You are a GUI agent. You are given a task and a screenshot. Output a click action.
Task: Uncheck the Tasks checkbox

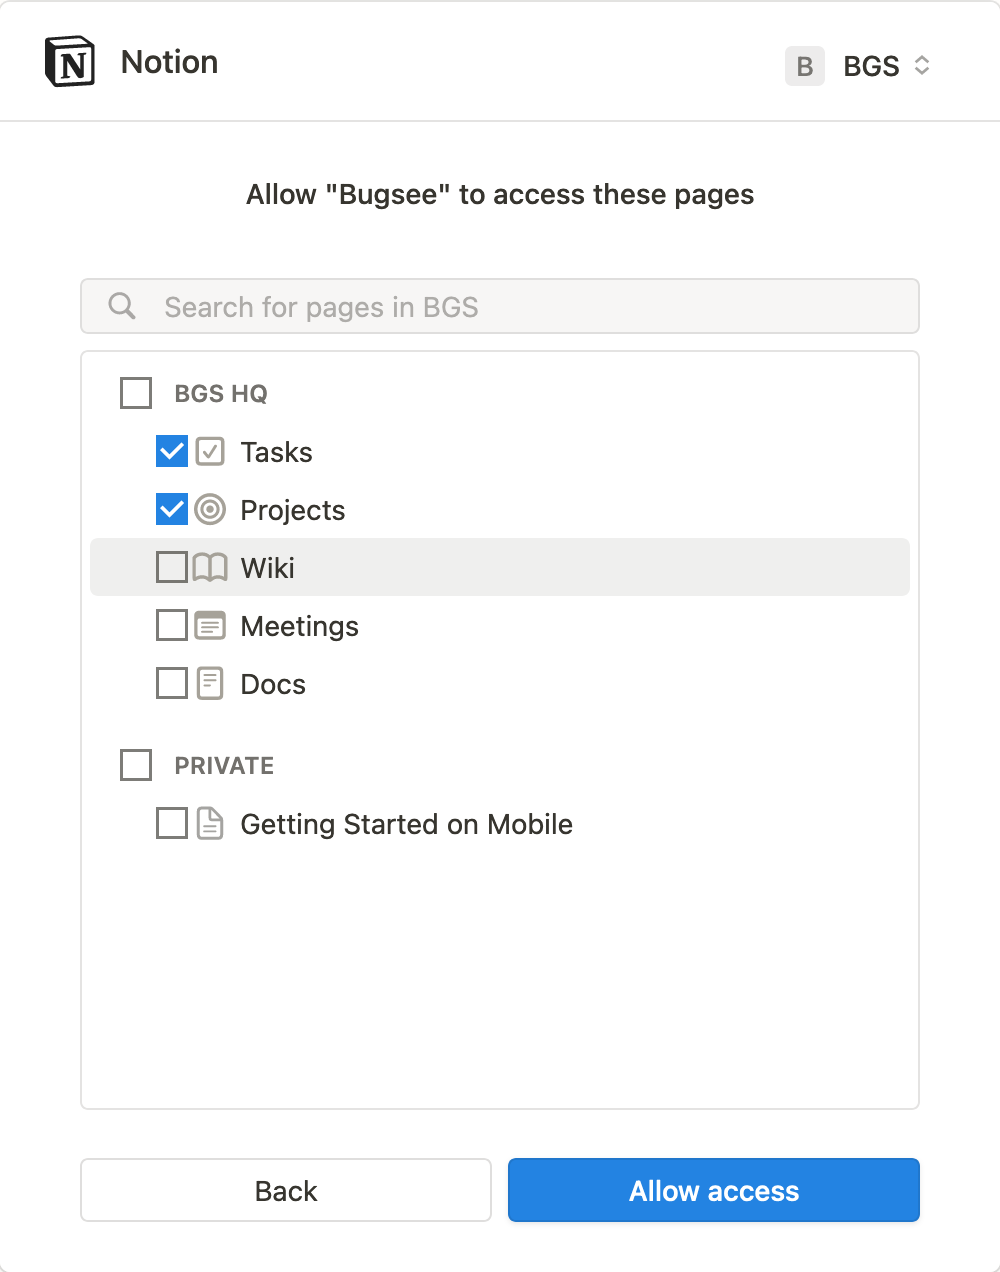[171, 451]
